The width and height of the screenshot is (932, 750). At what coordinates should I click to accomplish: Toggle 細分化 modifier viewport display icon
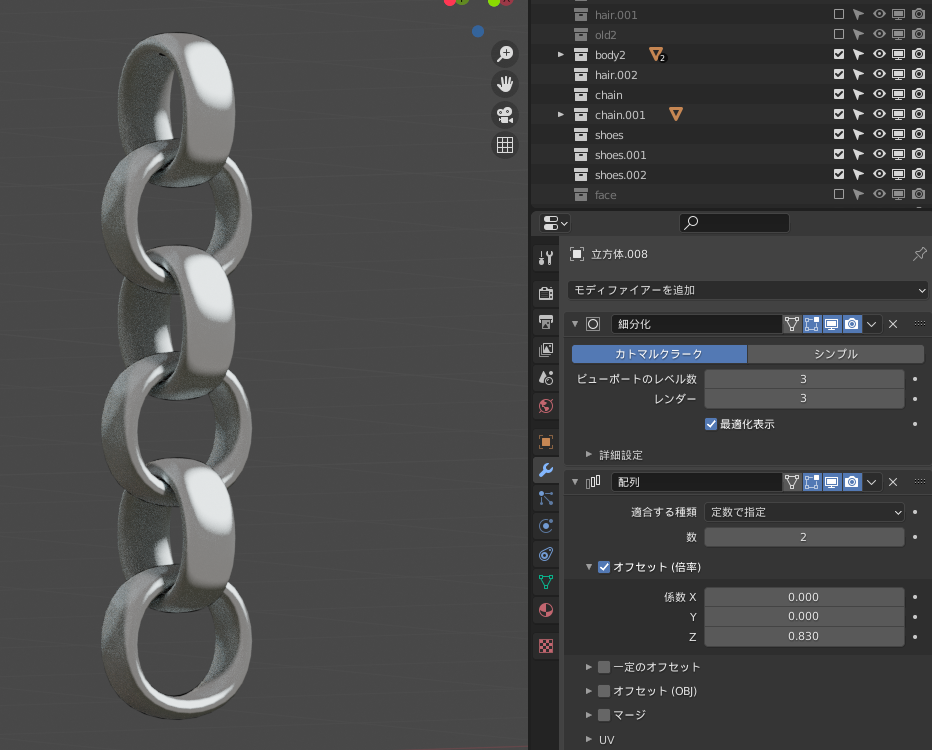tap(832, 324)
